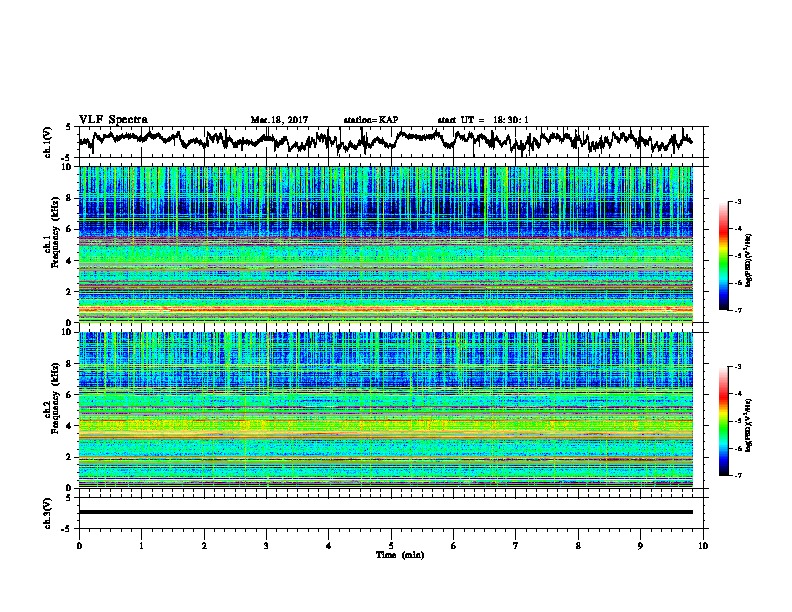792x612 pixels.
Task: Click the "-7" label on ch.2 colorbar
Action: click(738, 475)
